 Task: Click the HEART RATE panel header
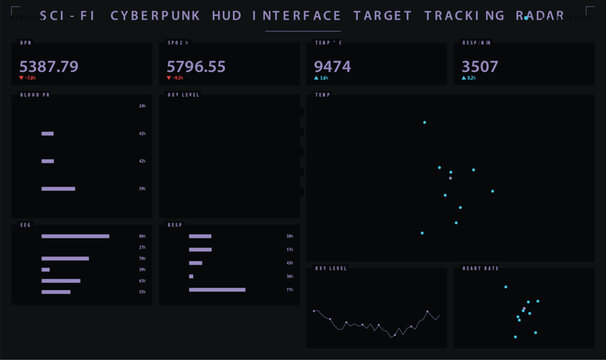tap(480, 268)
